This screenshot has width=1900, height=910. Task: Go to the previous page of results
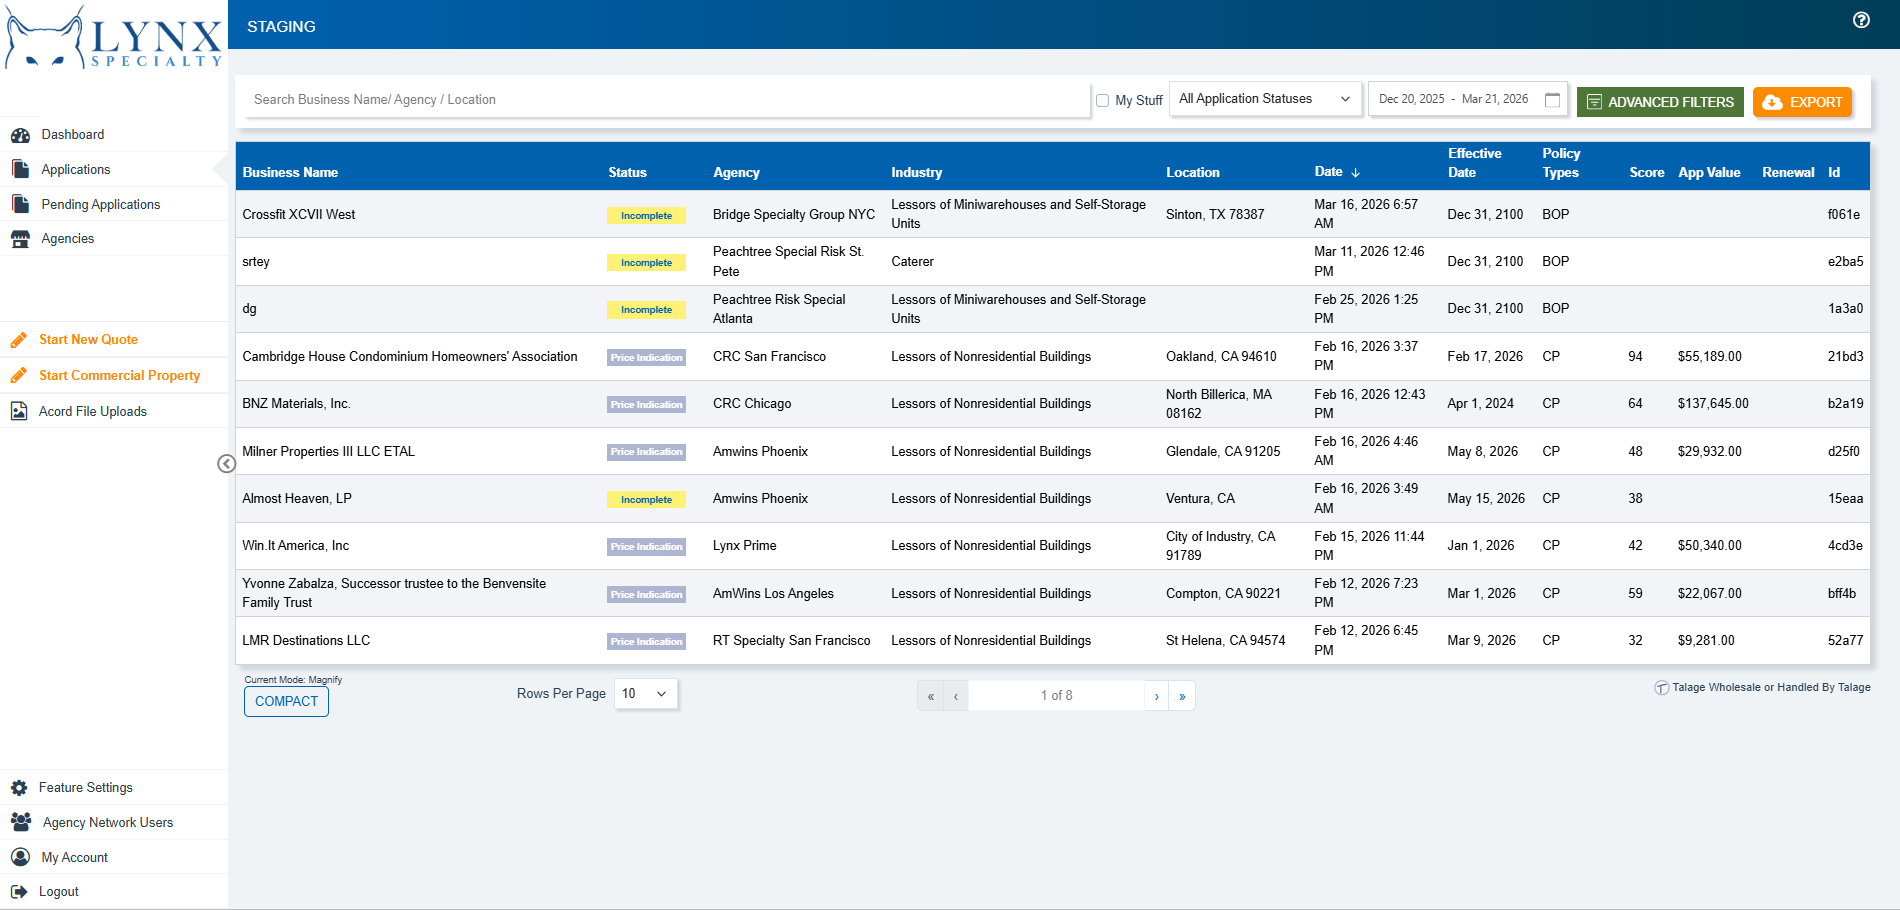[x=956, y=696]
